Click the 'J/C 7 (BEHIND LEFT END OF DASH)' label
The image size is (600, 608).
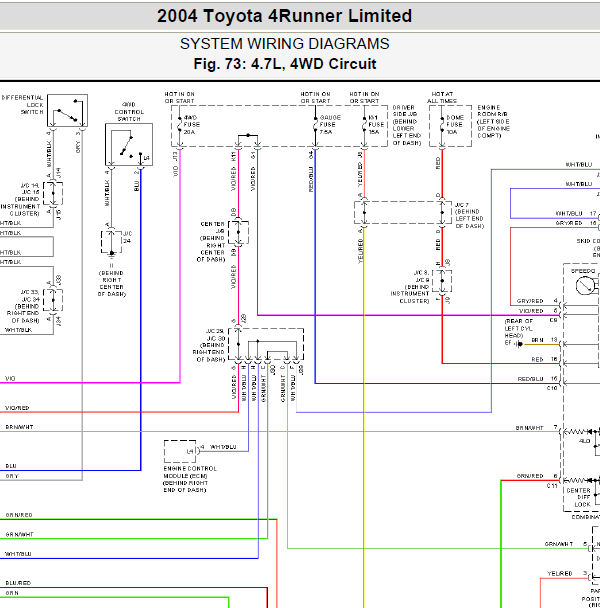469,215
